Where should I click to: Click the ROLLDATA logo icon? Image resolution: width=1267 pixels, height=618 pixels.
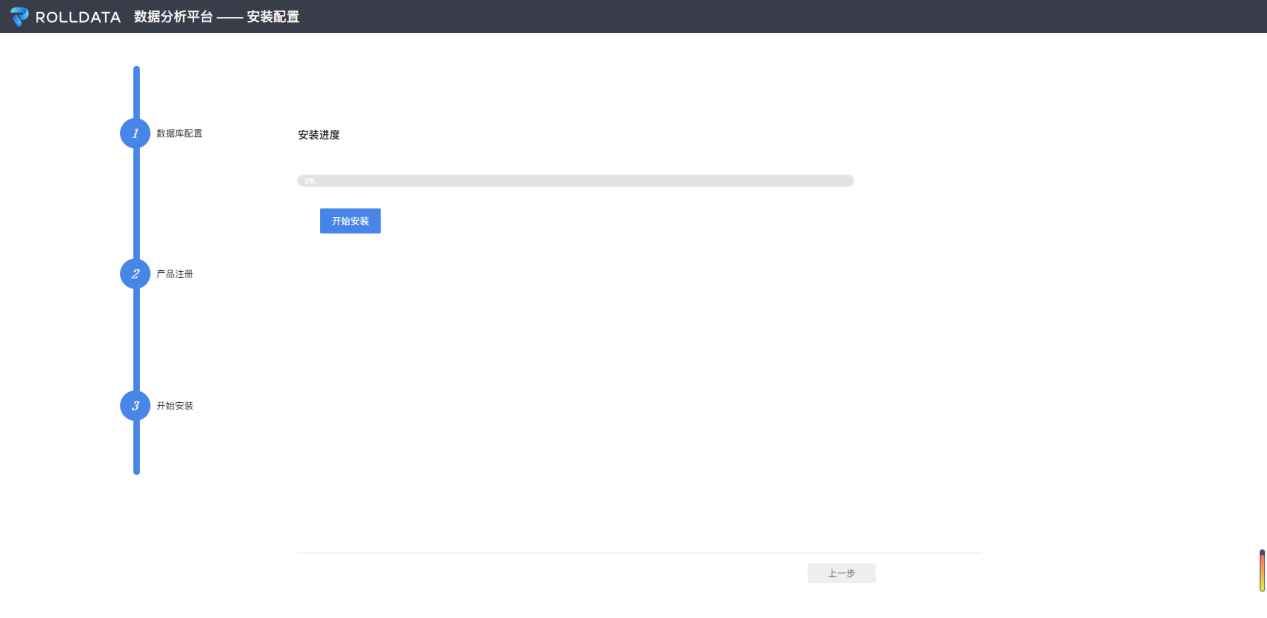coord(20,16)
